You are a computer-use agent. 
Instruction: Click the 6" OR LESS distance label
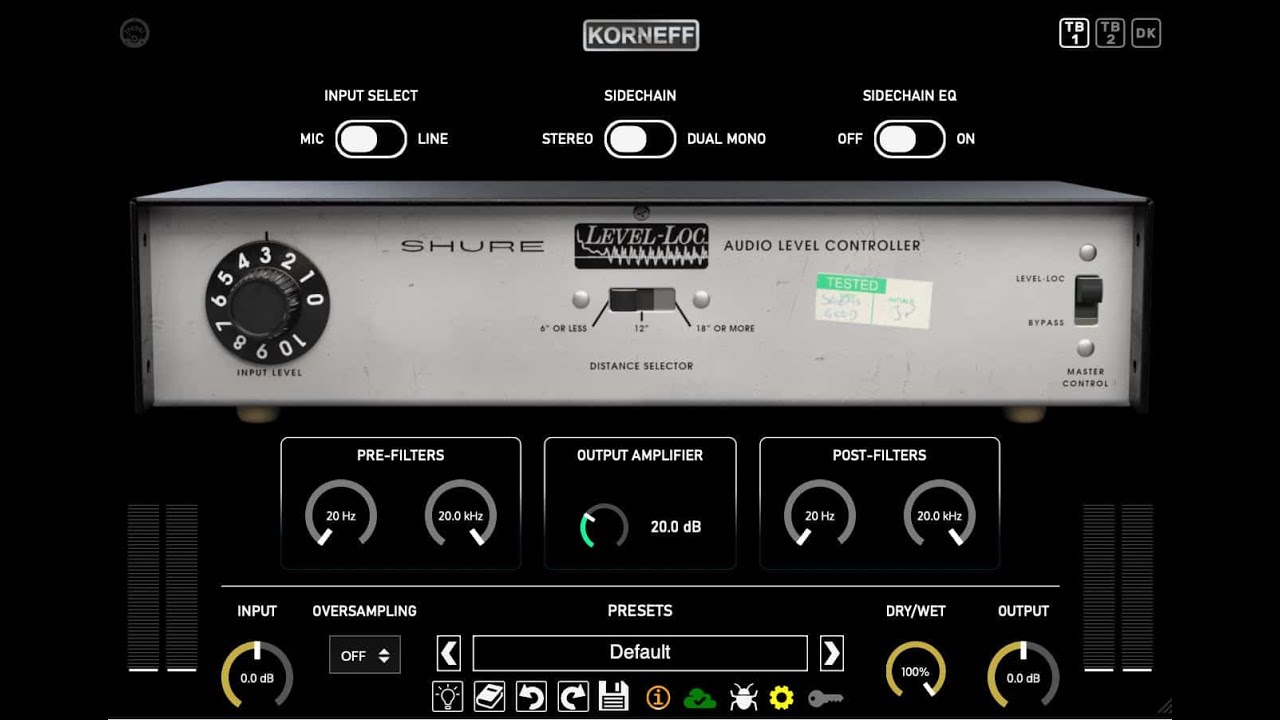click(564, 329)
